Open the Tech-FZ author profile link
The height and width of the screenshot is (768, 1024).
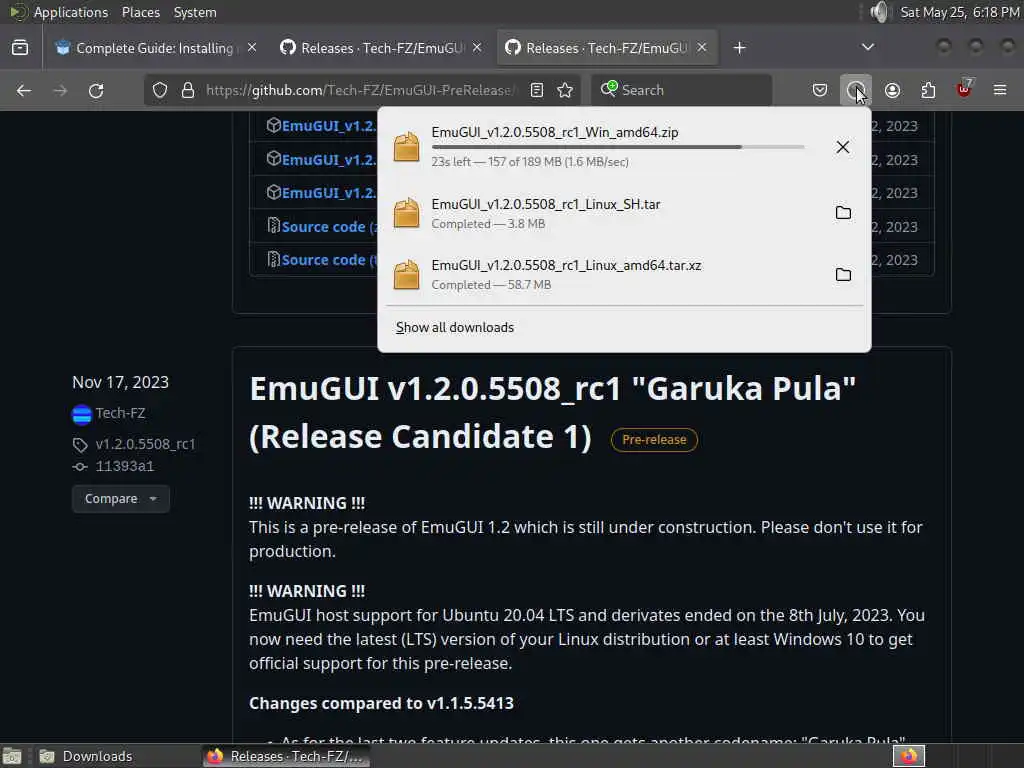(x=120, y=413)
